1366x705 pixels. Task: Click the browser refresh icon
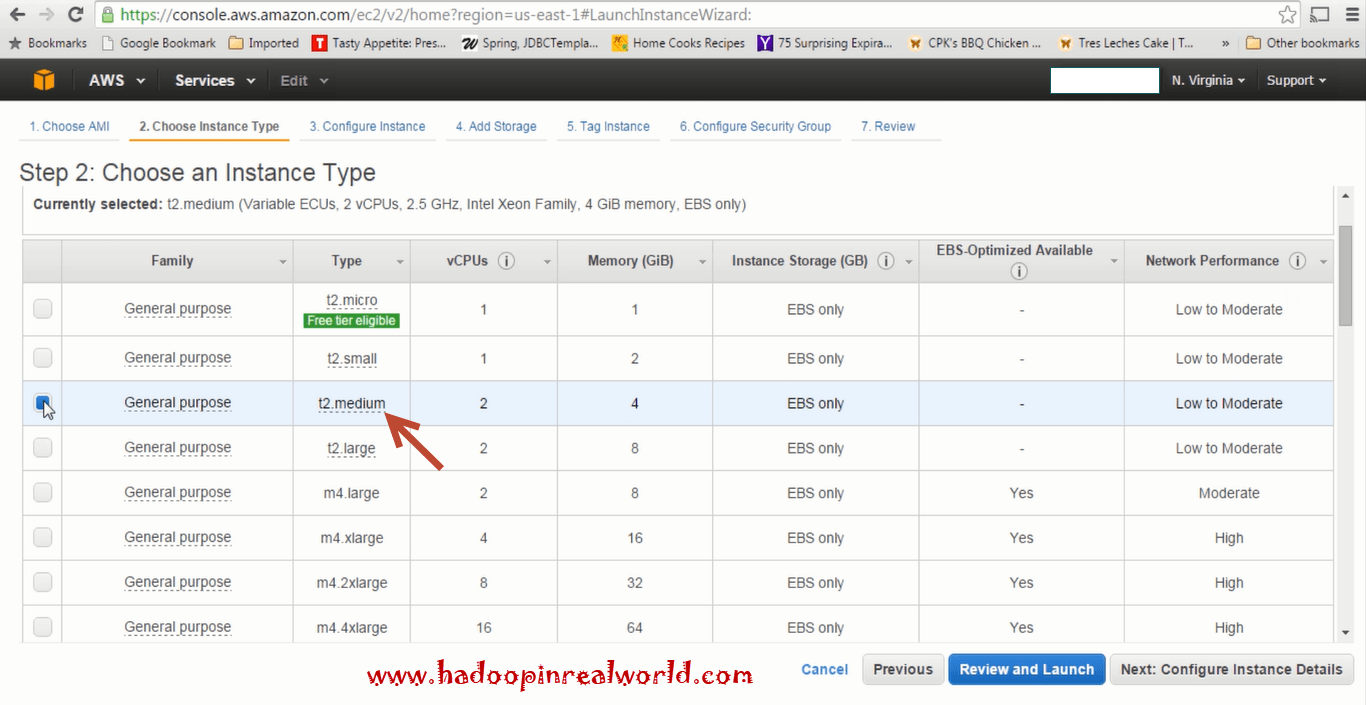coord(76,15)
